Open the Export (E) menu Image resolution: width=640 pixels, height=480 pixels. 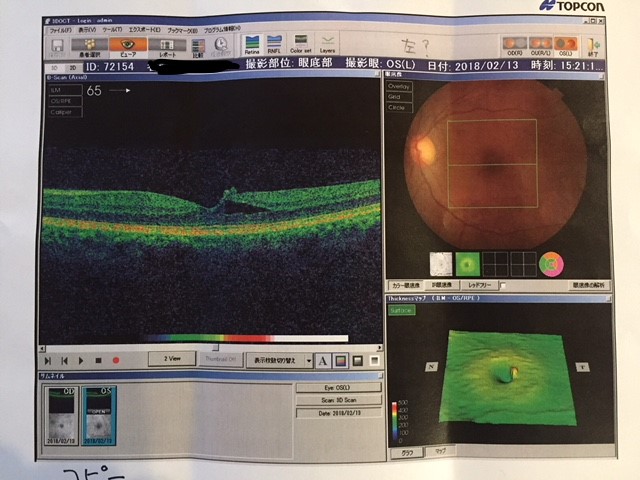(144, 30)
